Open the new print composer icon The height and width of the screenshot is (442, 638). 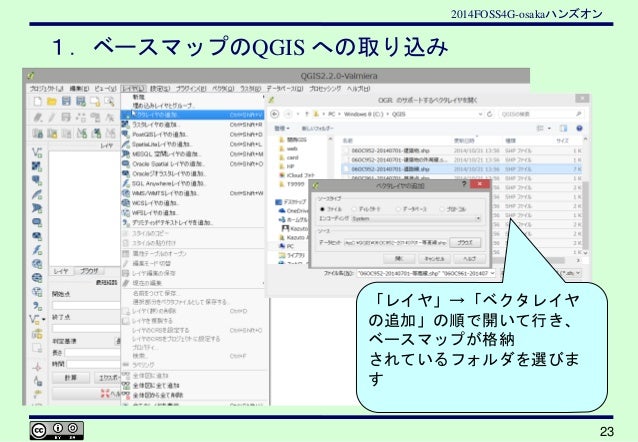point(95,101)
